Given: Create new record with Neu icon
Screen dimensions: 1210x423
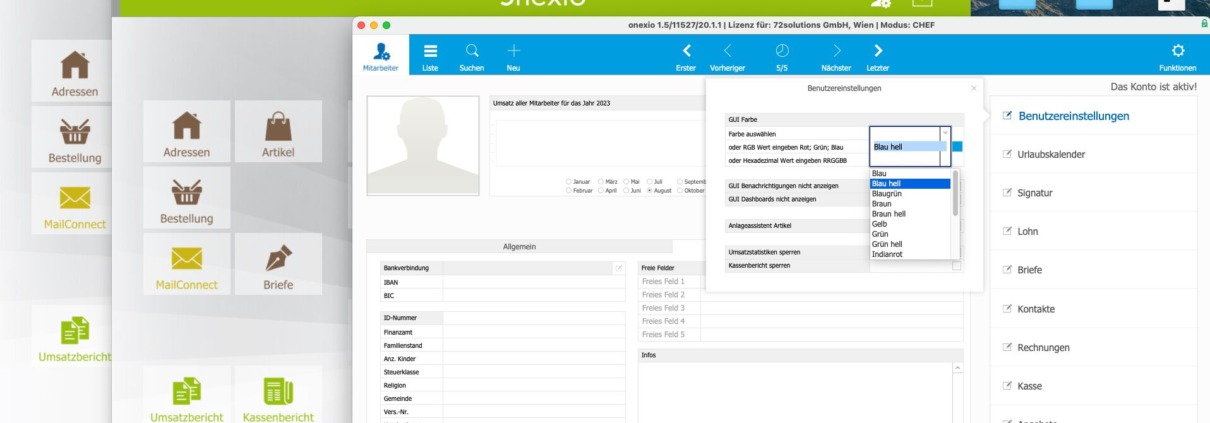Looking at the screenshot, I should click(513, 56).
